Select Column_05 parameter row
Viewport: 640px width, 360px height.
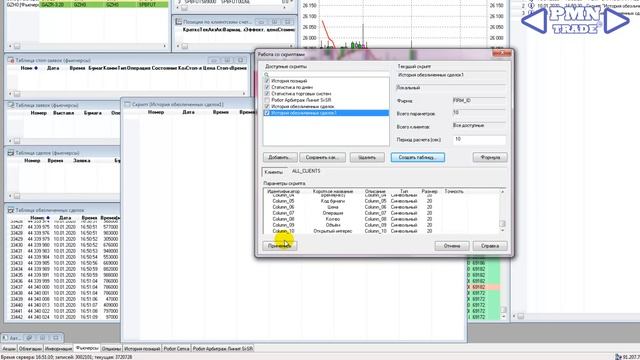[x=382, y=201]
